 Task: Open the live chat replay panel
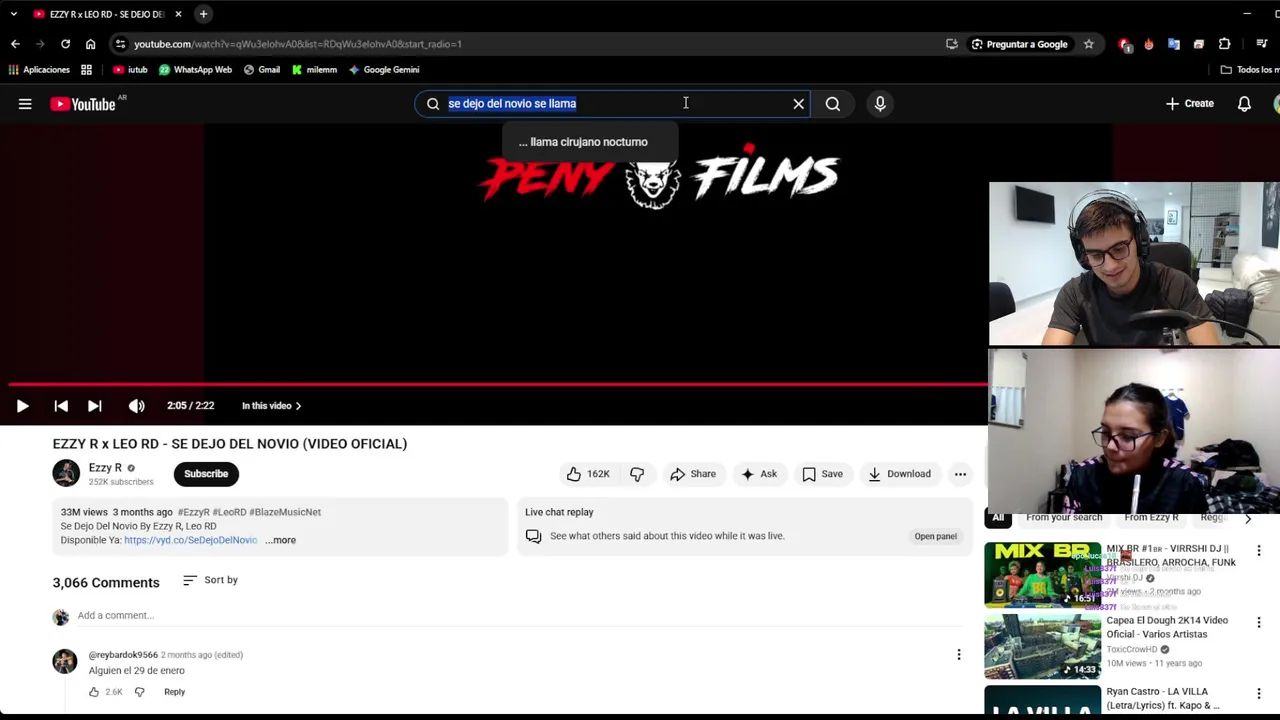pos(935,536)
